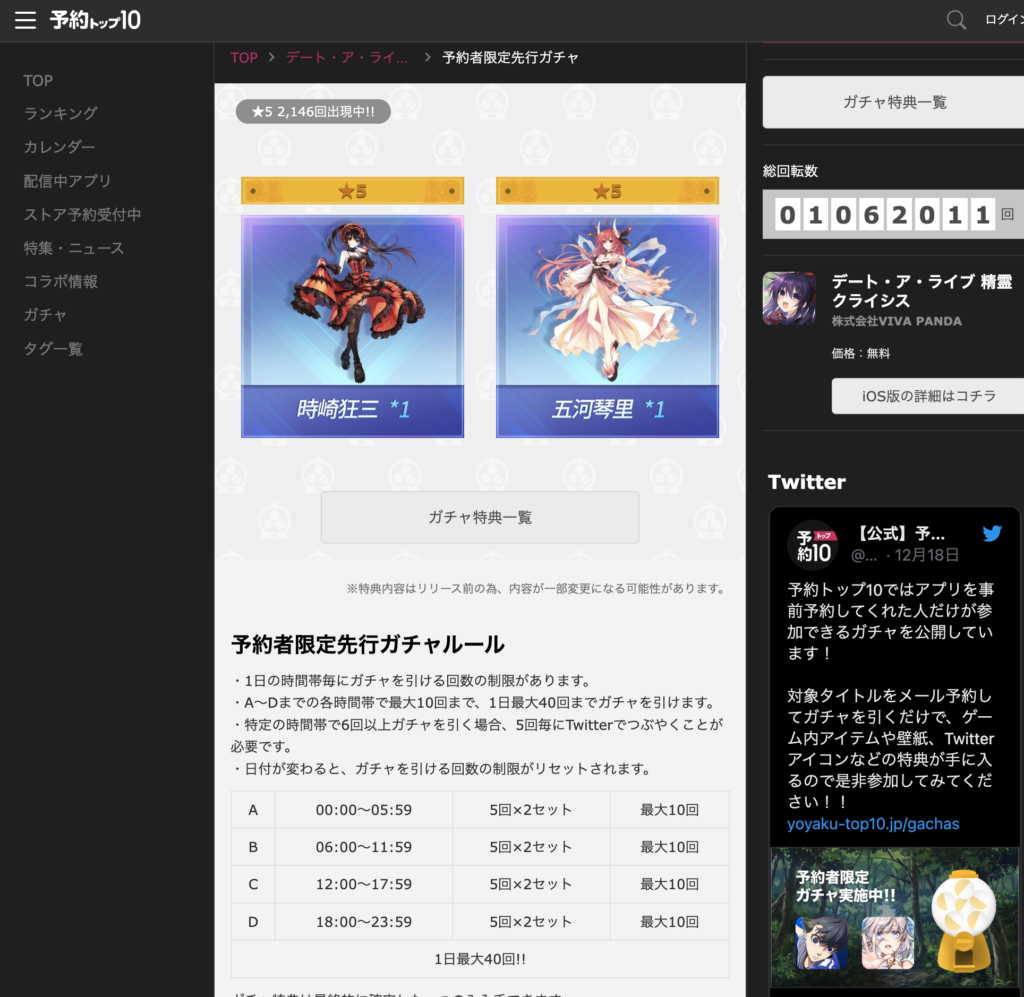The image size is (1024, 997).
Task: Open ガチャ in the sidebar
Action: [45, 315]
